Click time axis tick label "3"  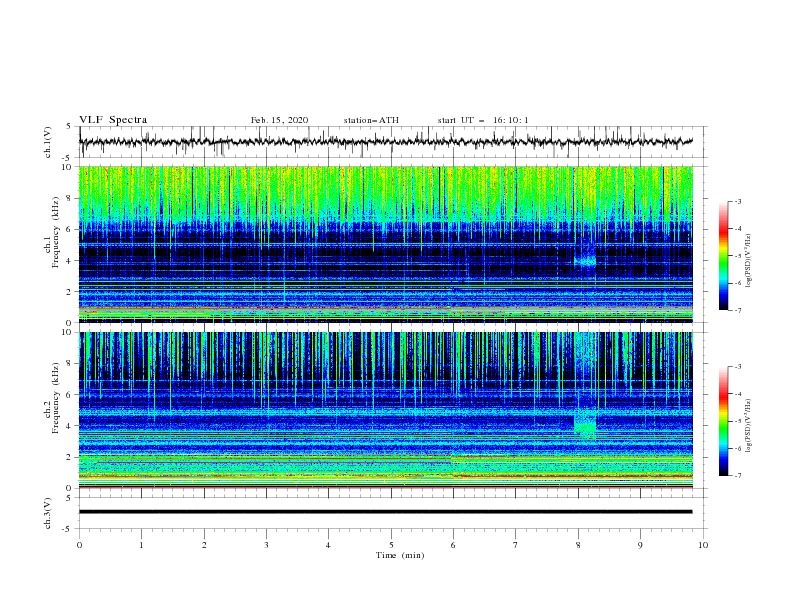tap(266, 545)
